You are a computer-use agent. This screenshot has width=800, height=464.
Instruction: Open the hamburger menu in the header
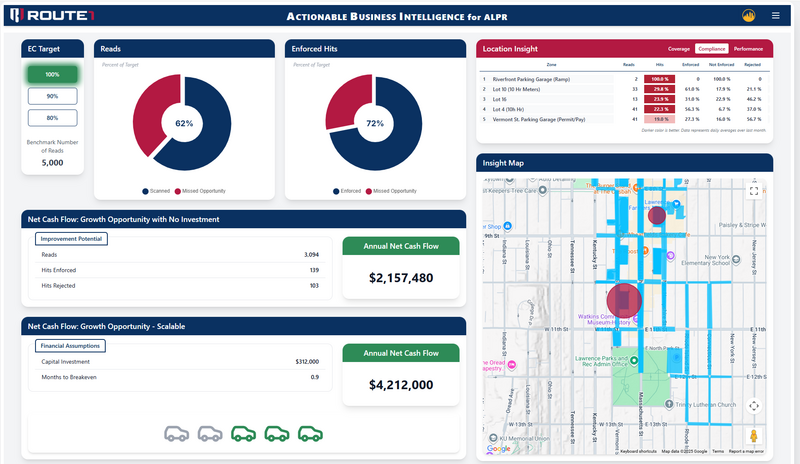tap(775, 15)
